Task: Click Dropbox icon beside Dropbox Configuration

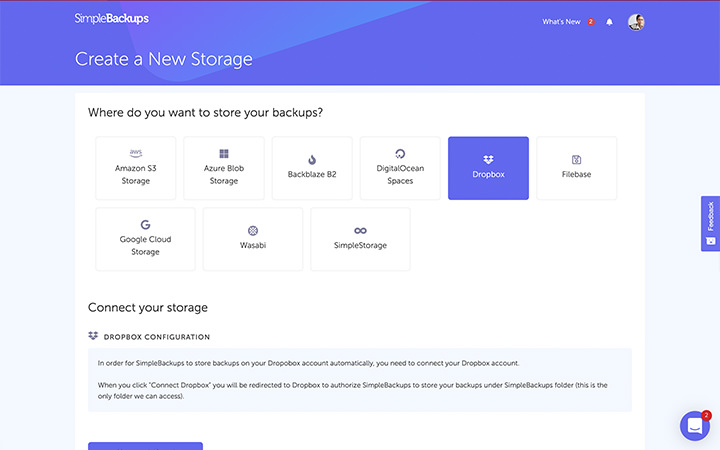Action: [x=93, y=336]
